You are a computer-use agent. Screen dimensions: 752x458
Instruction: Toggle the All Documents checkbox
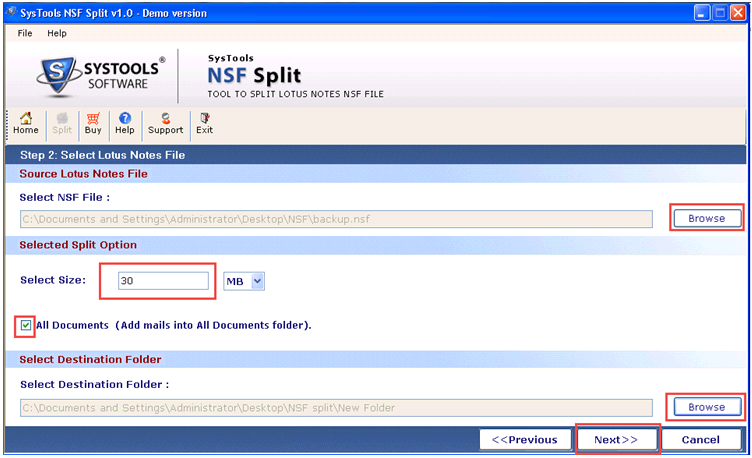(26, 326)
